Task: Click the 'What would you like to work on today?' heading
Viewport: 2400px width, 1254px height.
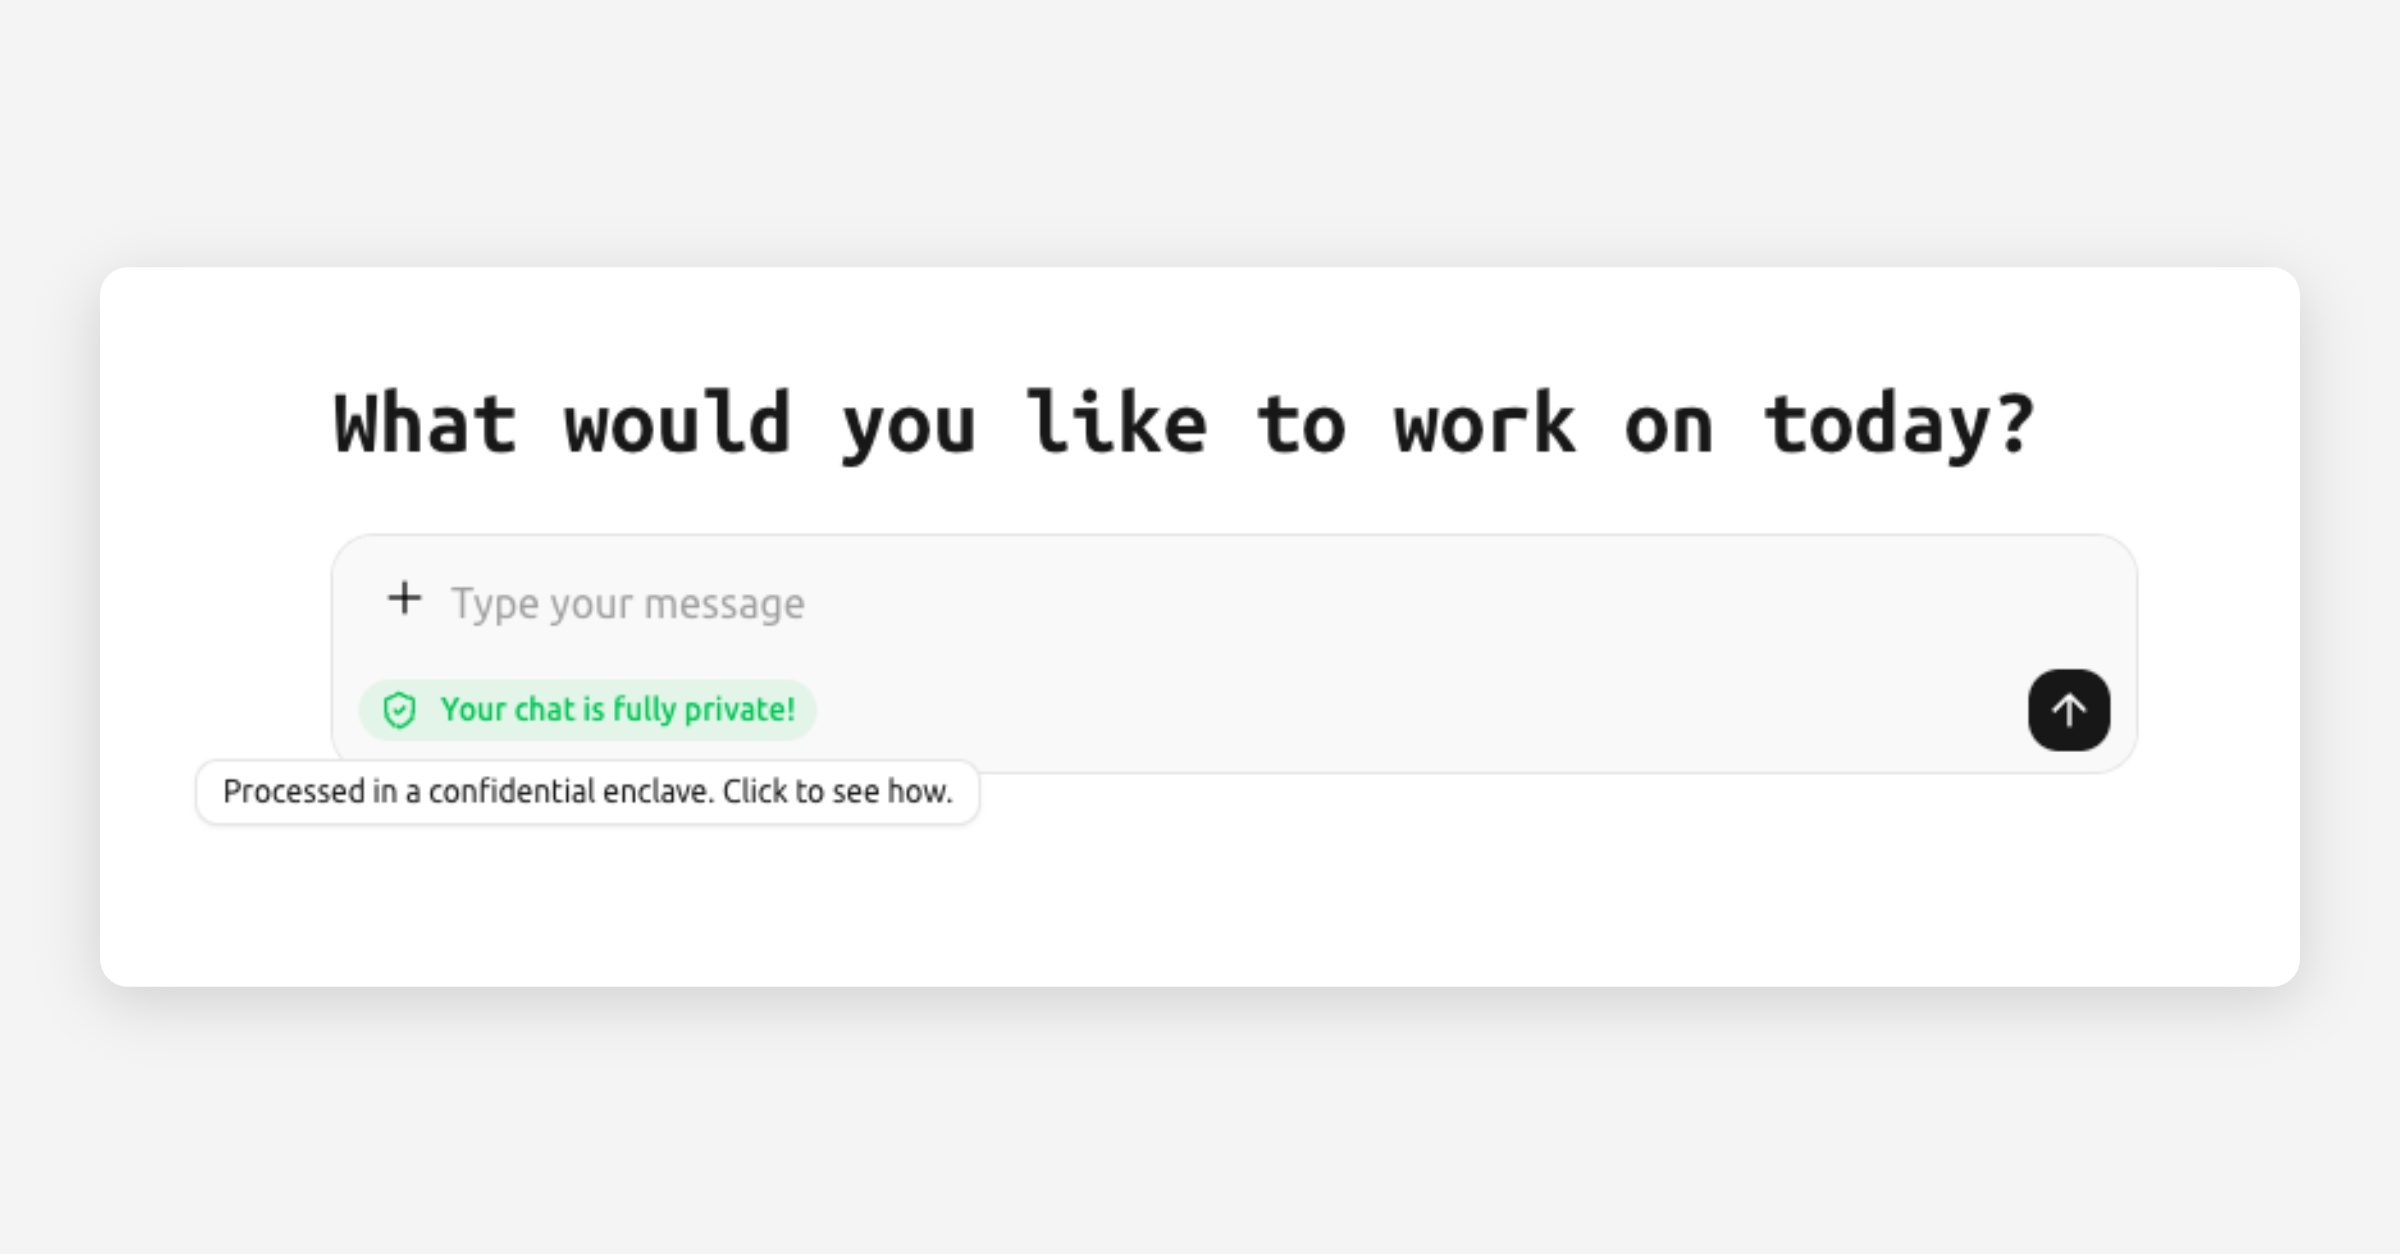Action: pos(1184,425)
